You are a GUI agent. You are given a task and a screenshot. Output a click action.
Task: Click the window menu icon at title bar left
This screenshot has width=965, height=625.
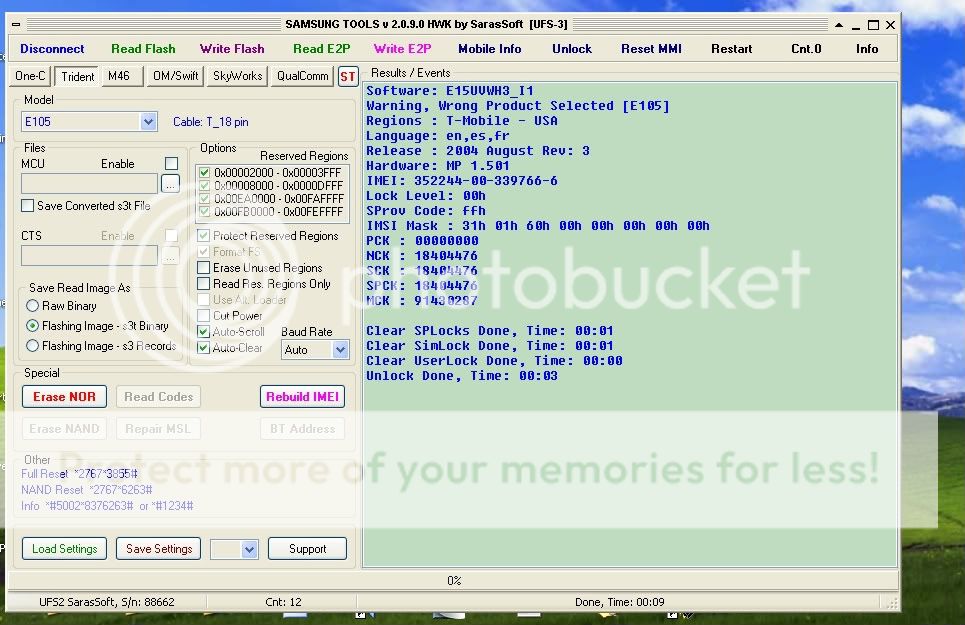16,25
